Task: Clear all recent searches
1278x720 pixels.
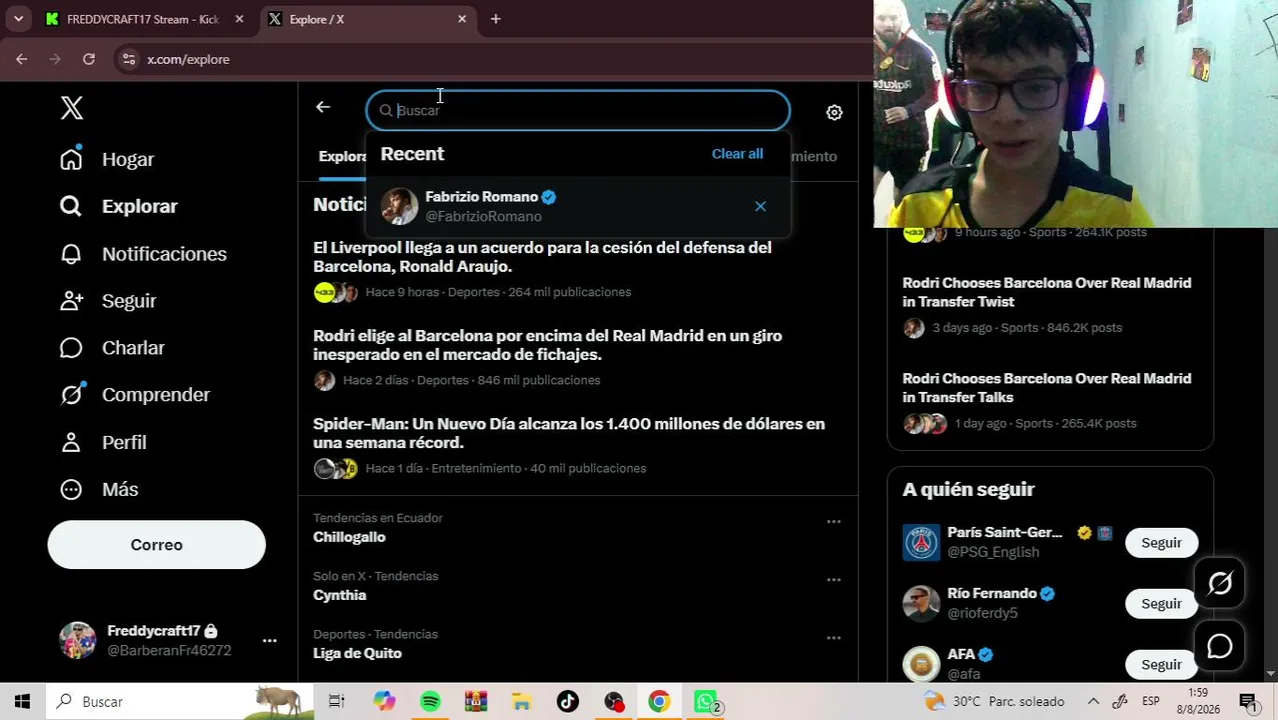Action: [x=737, y=154]
